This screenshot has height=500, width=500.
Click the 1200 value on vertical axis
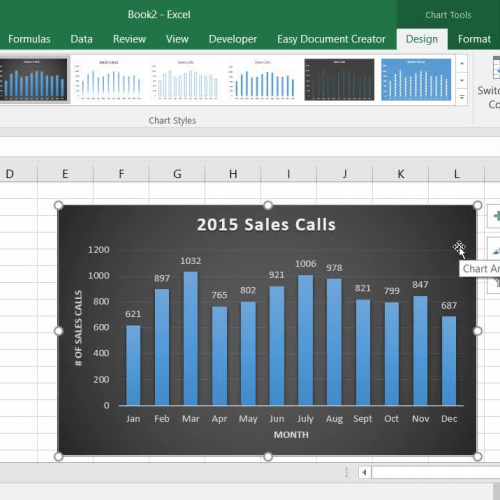coord(99,250)
